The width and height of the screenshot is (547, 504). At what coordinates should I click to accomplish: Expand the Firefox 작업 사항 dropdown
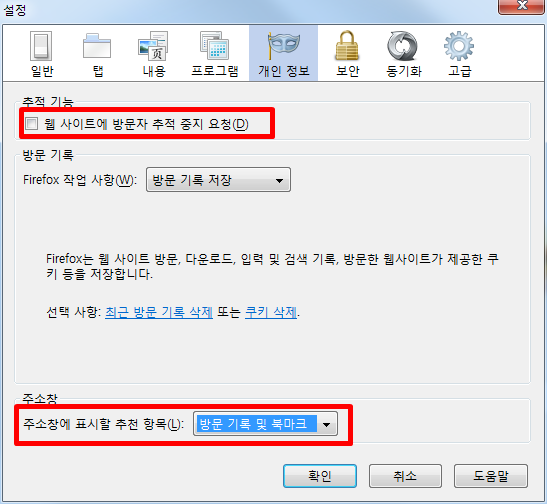coord(218,180)
